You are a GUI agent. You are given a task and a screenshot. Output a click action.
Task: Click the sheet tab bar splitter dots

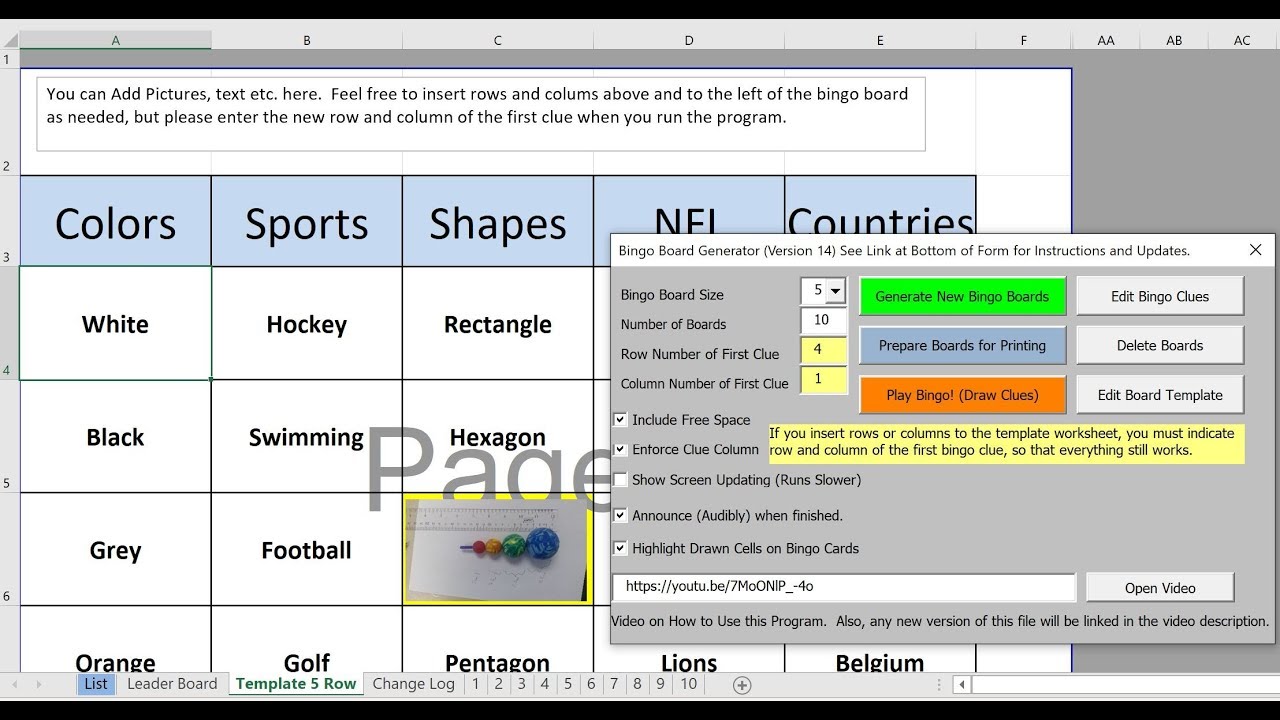click(x=939, y=685)
